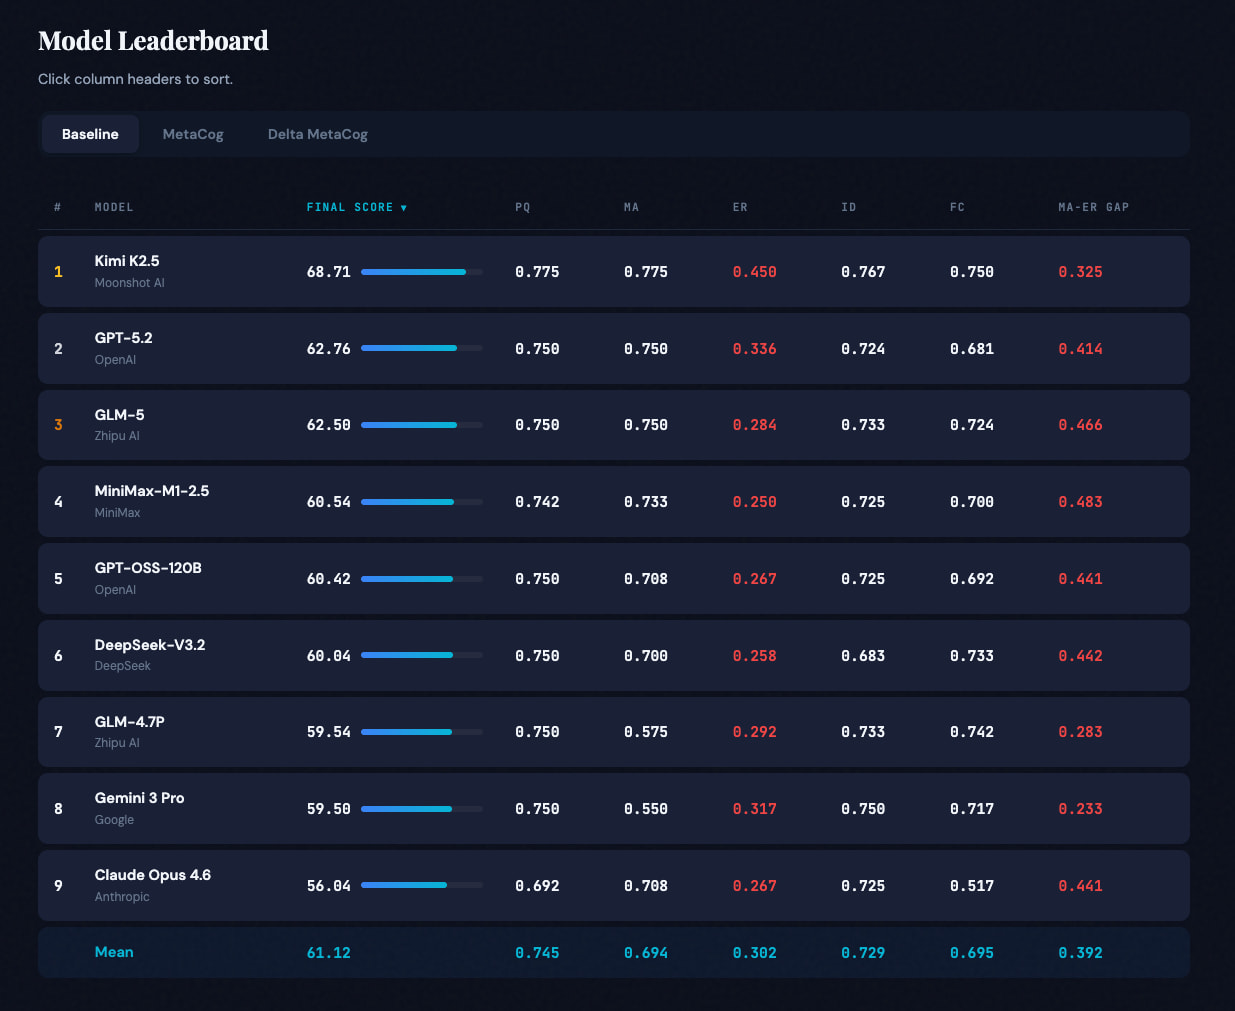
Task: Click the # rank column header
Action: click(58, 207)
